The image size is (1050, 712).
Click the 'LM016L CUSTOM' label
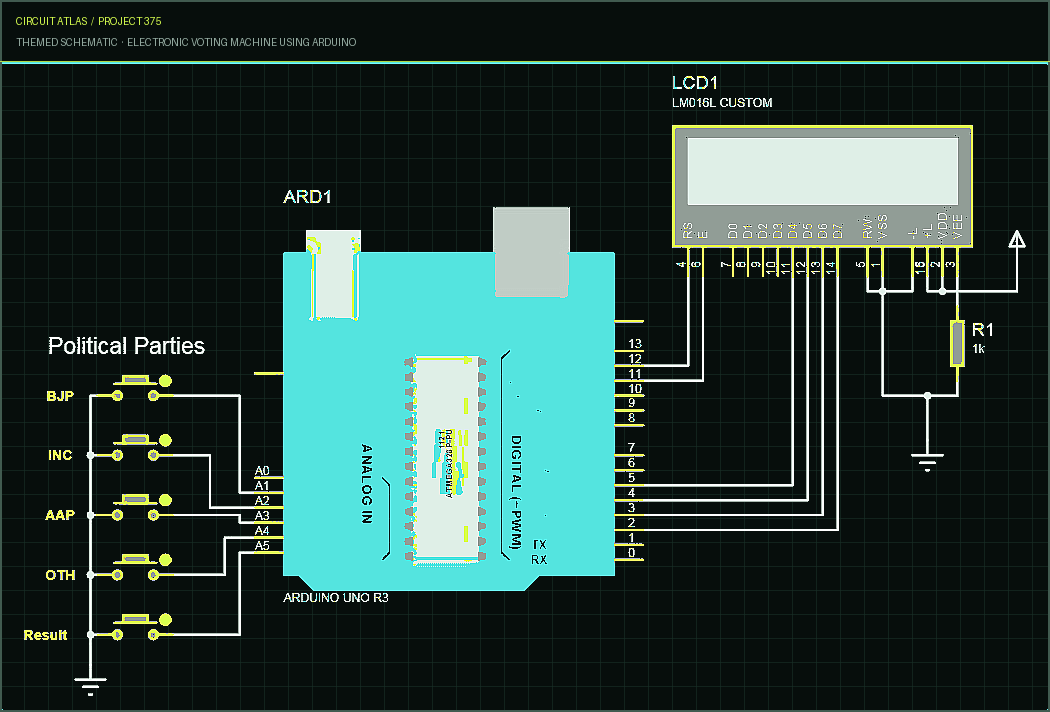click(722, 102)
